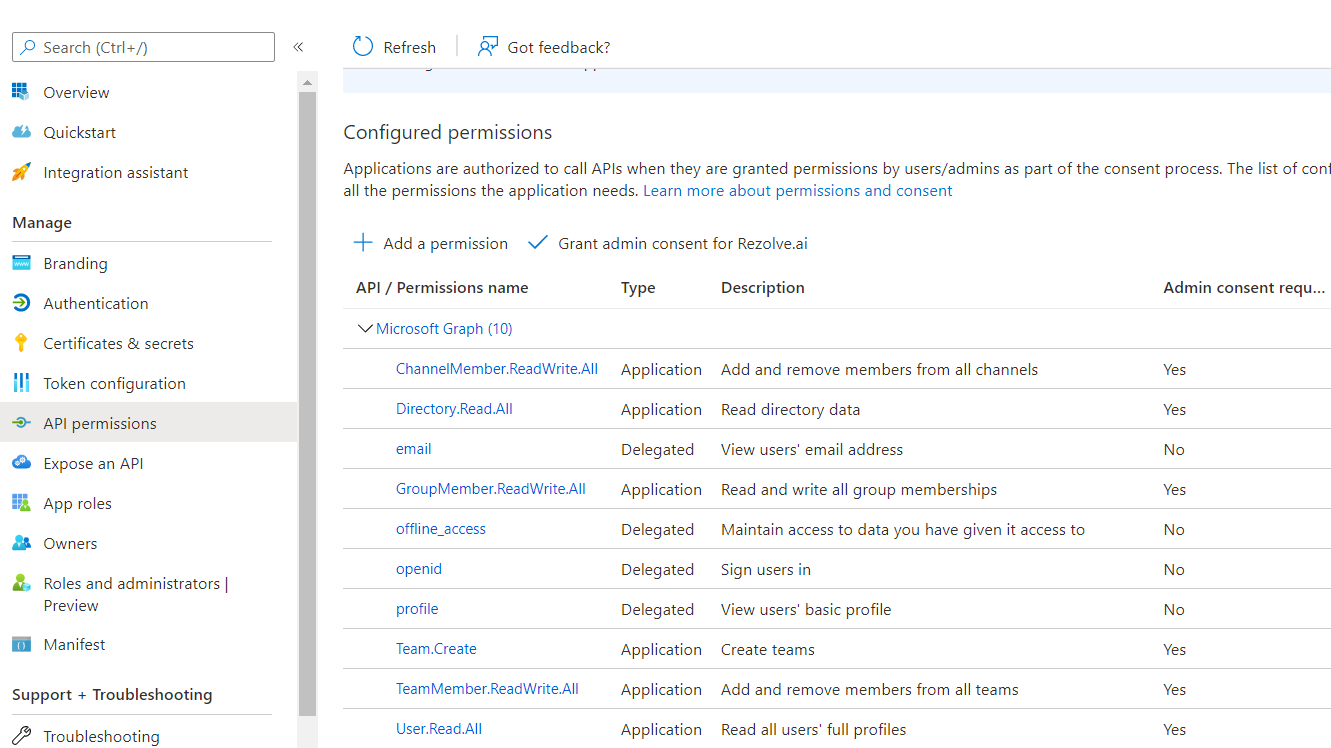Image resolution: width=1331 pixels, height=748 pixels.
Task: Click the Roles and administrators icon
Action: pos(21,583)
